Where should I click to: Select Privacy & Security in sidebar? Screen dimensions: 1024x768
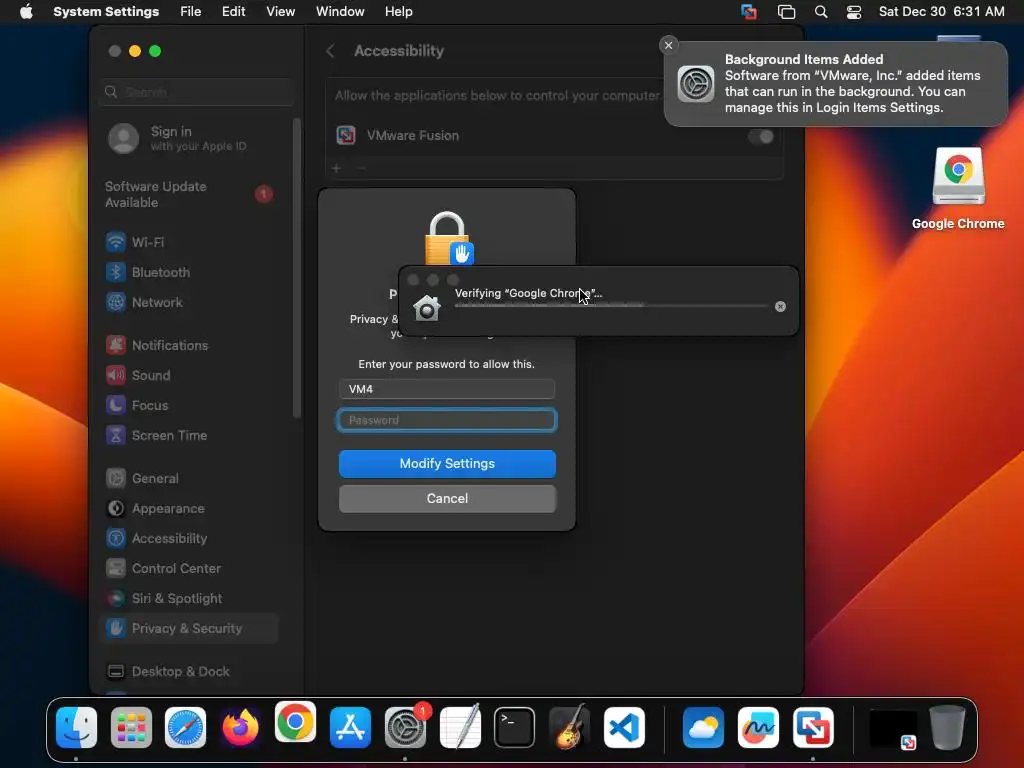pos(189,629)
